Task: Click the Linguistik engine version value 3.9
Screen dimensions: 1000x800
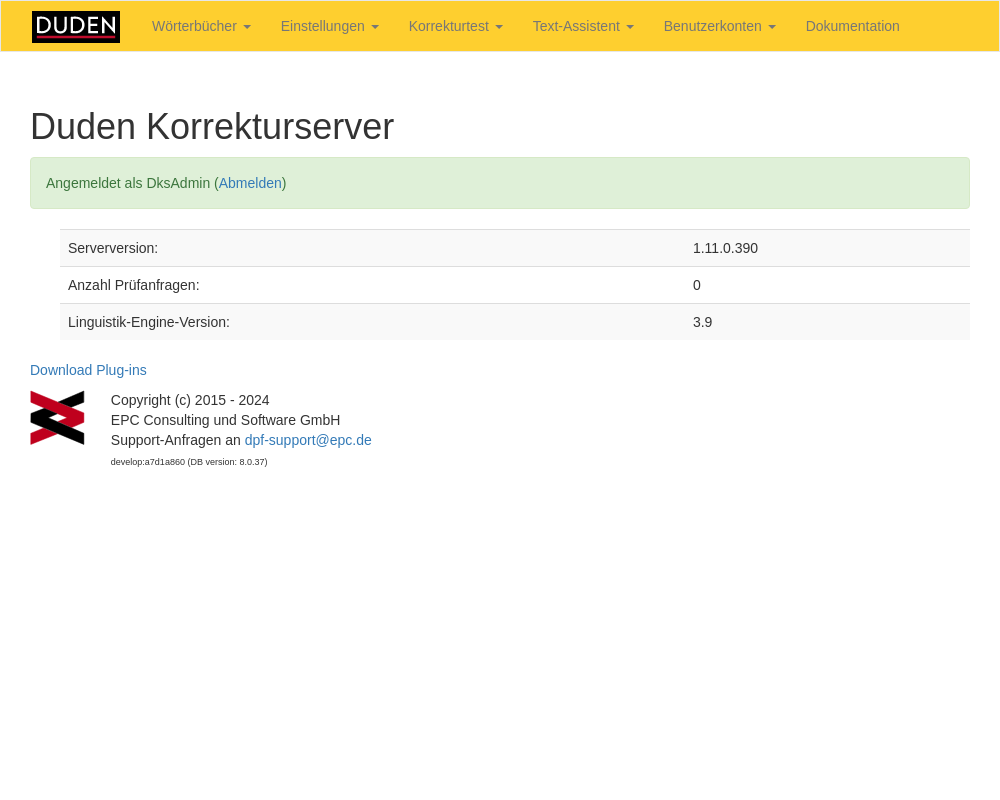Action: point(702,322)
